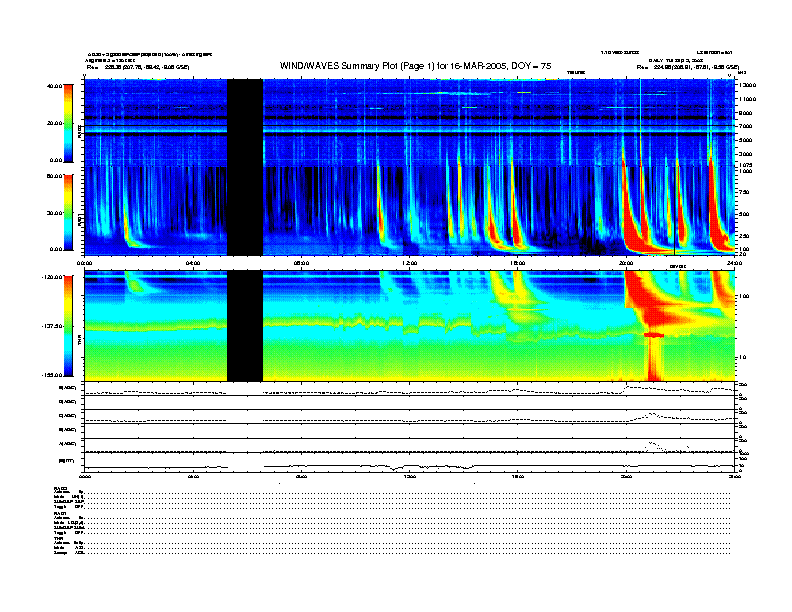Screen dimensions: 792x612
Task: Click the -137.50 color scale label
Action: tap(53, 326)
